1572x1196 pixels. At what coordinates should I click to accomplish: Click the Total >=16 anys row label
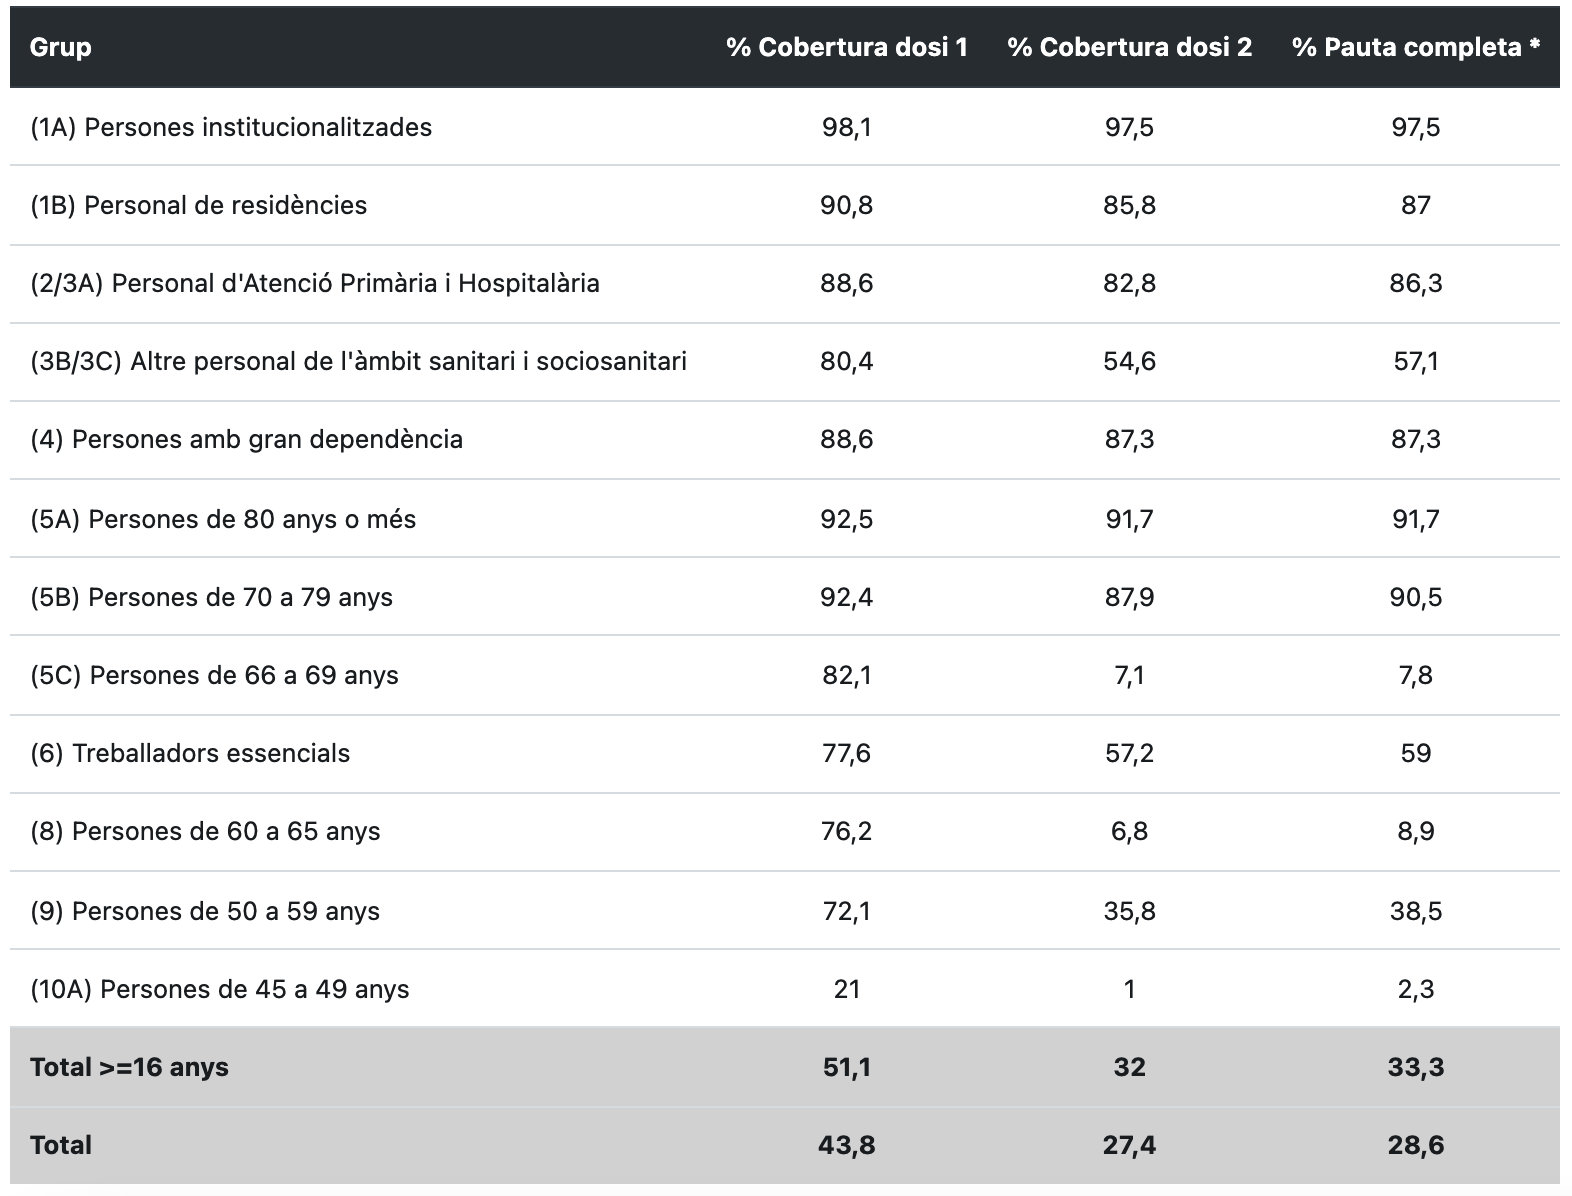[129, 1067]
